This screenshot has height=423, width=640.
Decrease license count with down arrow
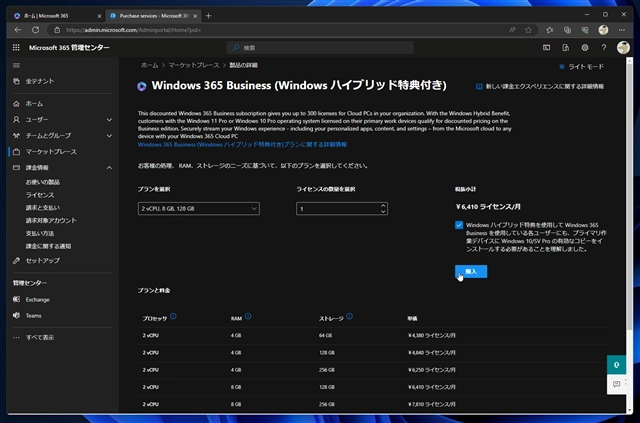383,212
